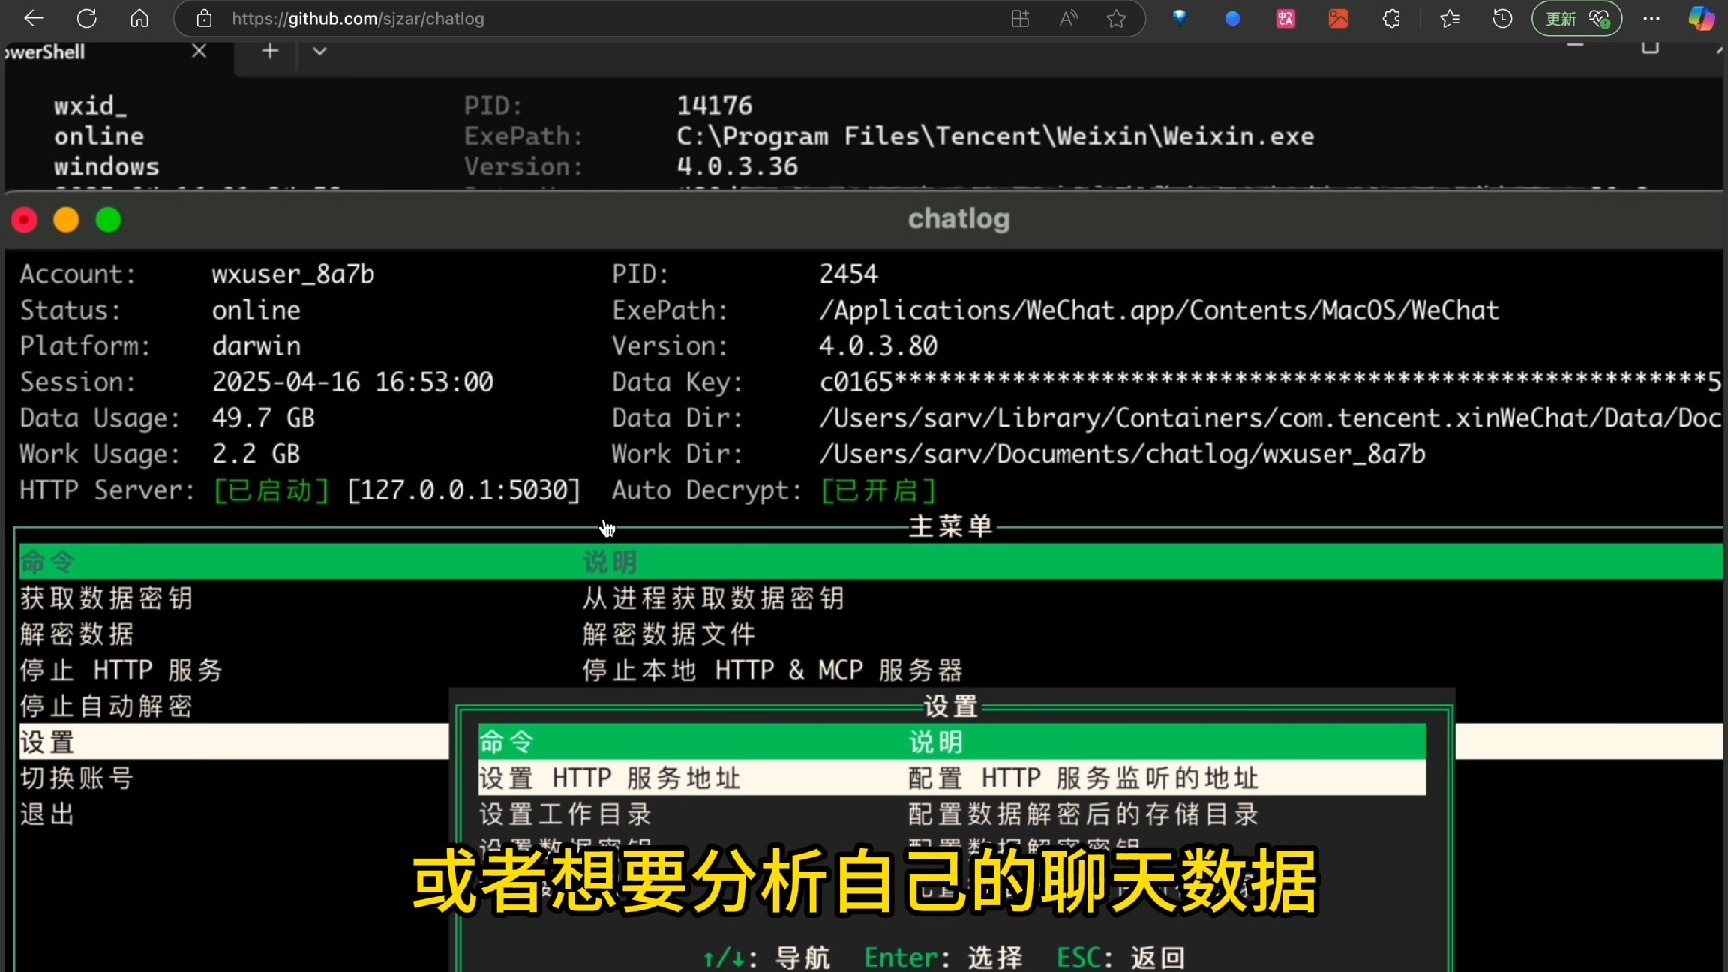This screenshot has width=1728, height=972.
Task: Choose 设置工作目录 in settings popup
Action: 565,814
